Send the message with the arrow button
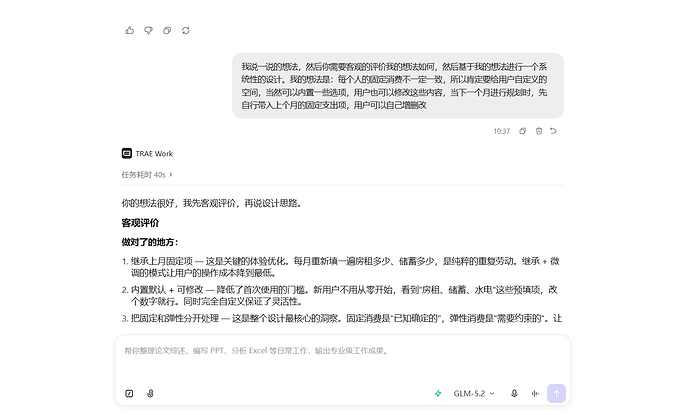The height and width of the screenshot is (415, 690). [x=556, y=393]
